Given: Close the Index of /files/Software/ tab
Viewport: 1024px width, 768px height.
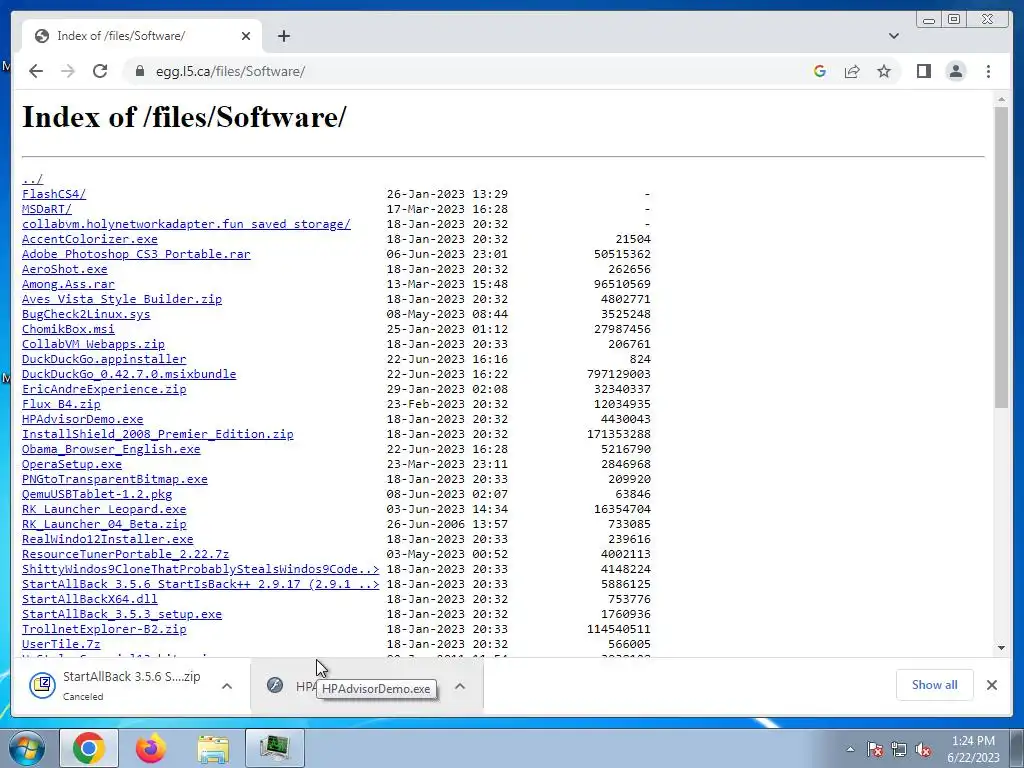Looking at the screenshot, I should click(246, 36).
